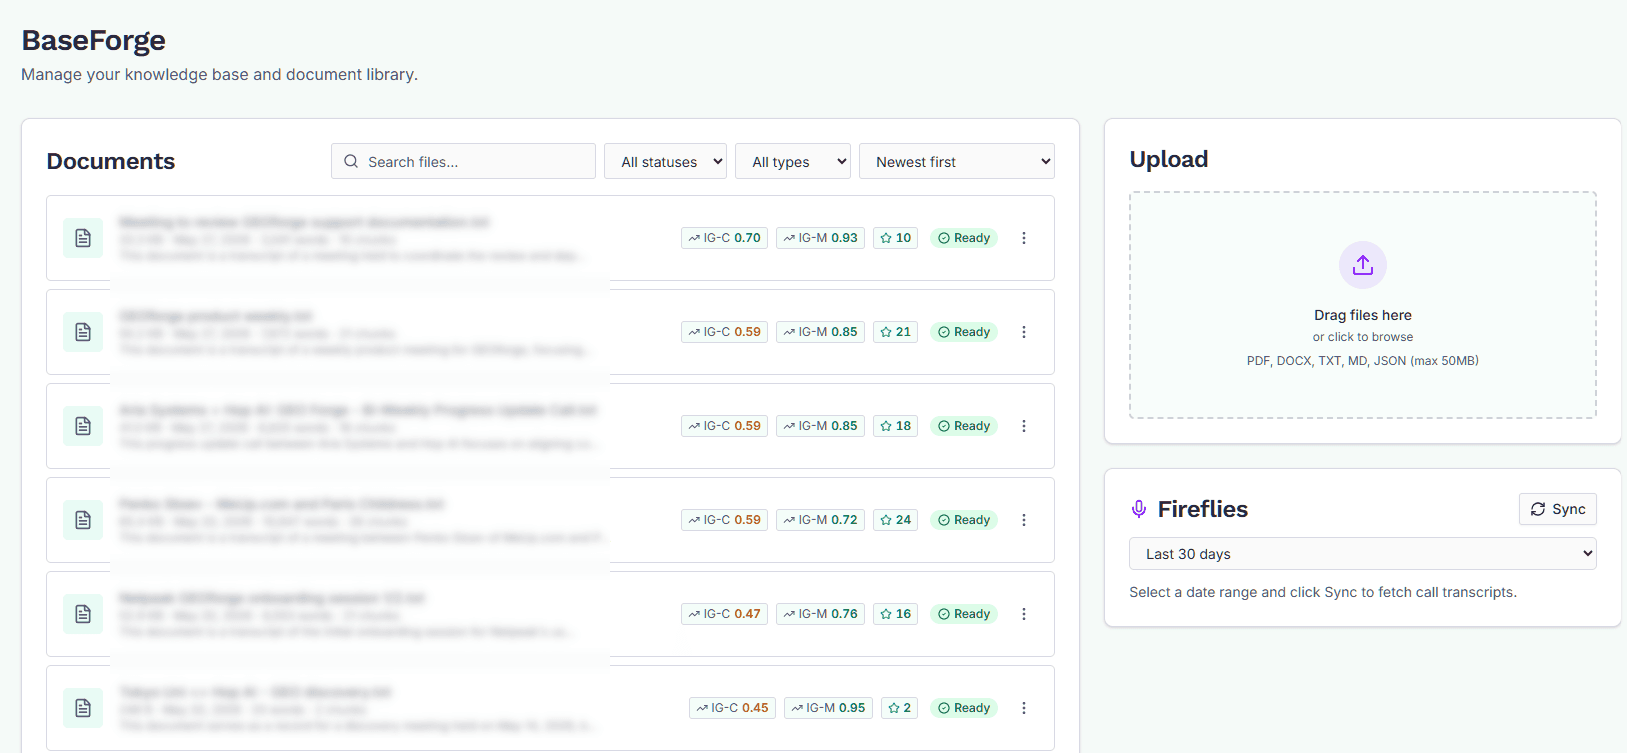
Task: Click the Ready status of the 18-star document
Action: (x=964, y=426)
